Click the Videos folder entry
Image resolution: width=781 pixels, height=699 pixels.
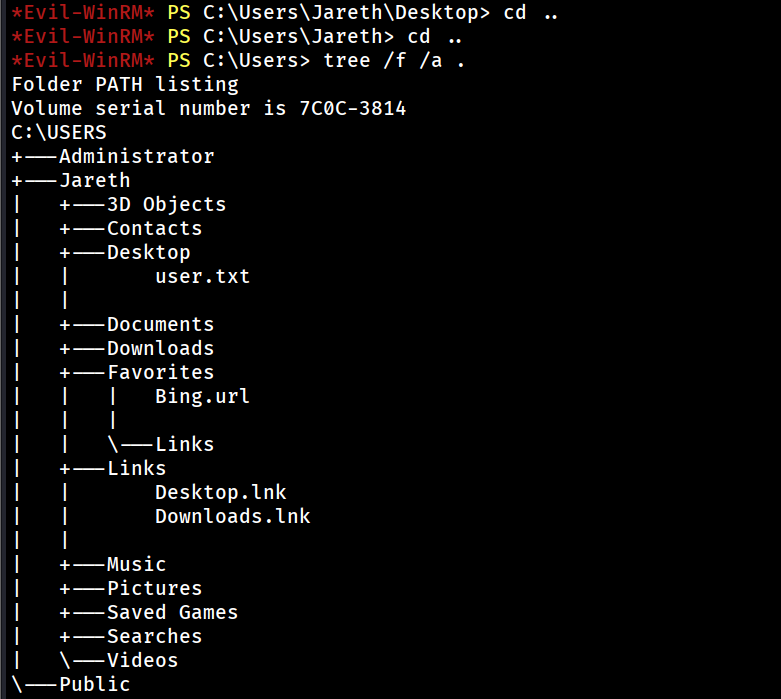[x=142, y=660]
